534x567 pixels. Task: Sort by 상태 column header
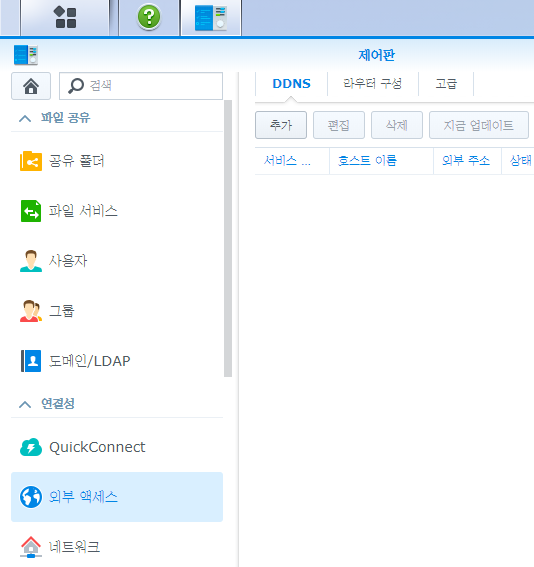[x=518, y=161]
